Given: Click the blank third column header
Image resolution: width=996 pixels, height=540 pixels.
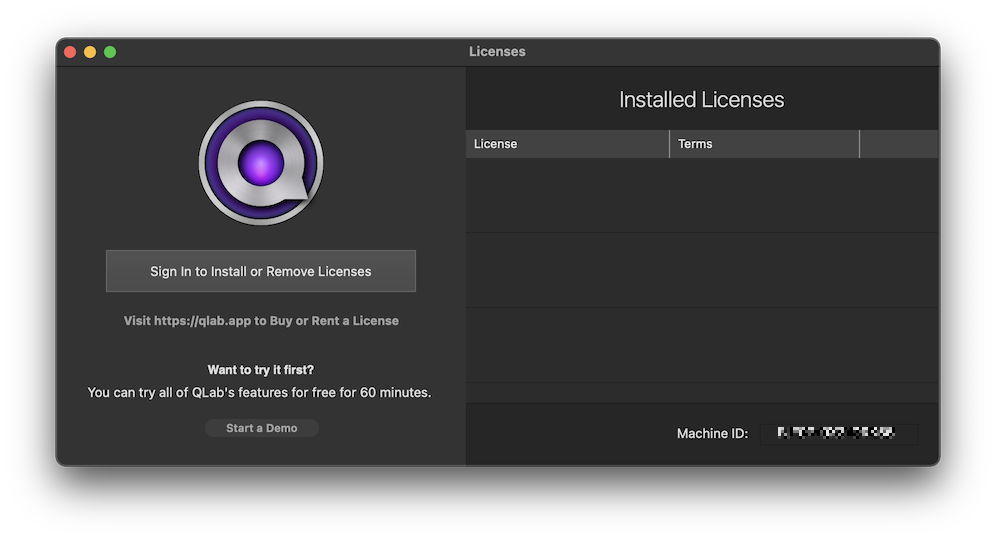Looking at the screenshot, I should (x=898, y=144).
